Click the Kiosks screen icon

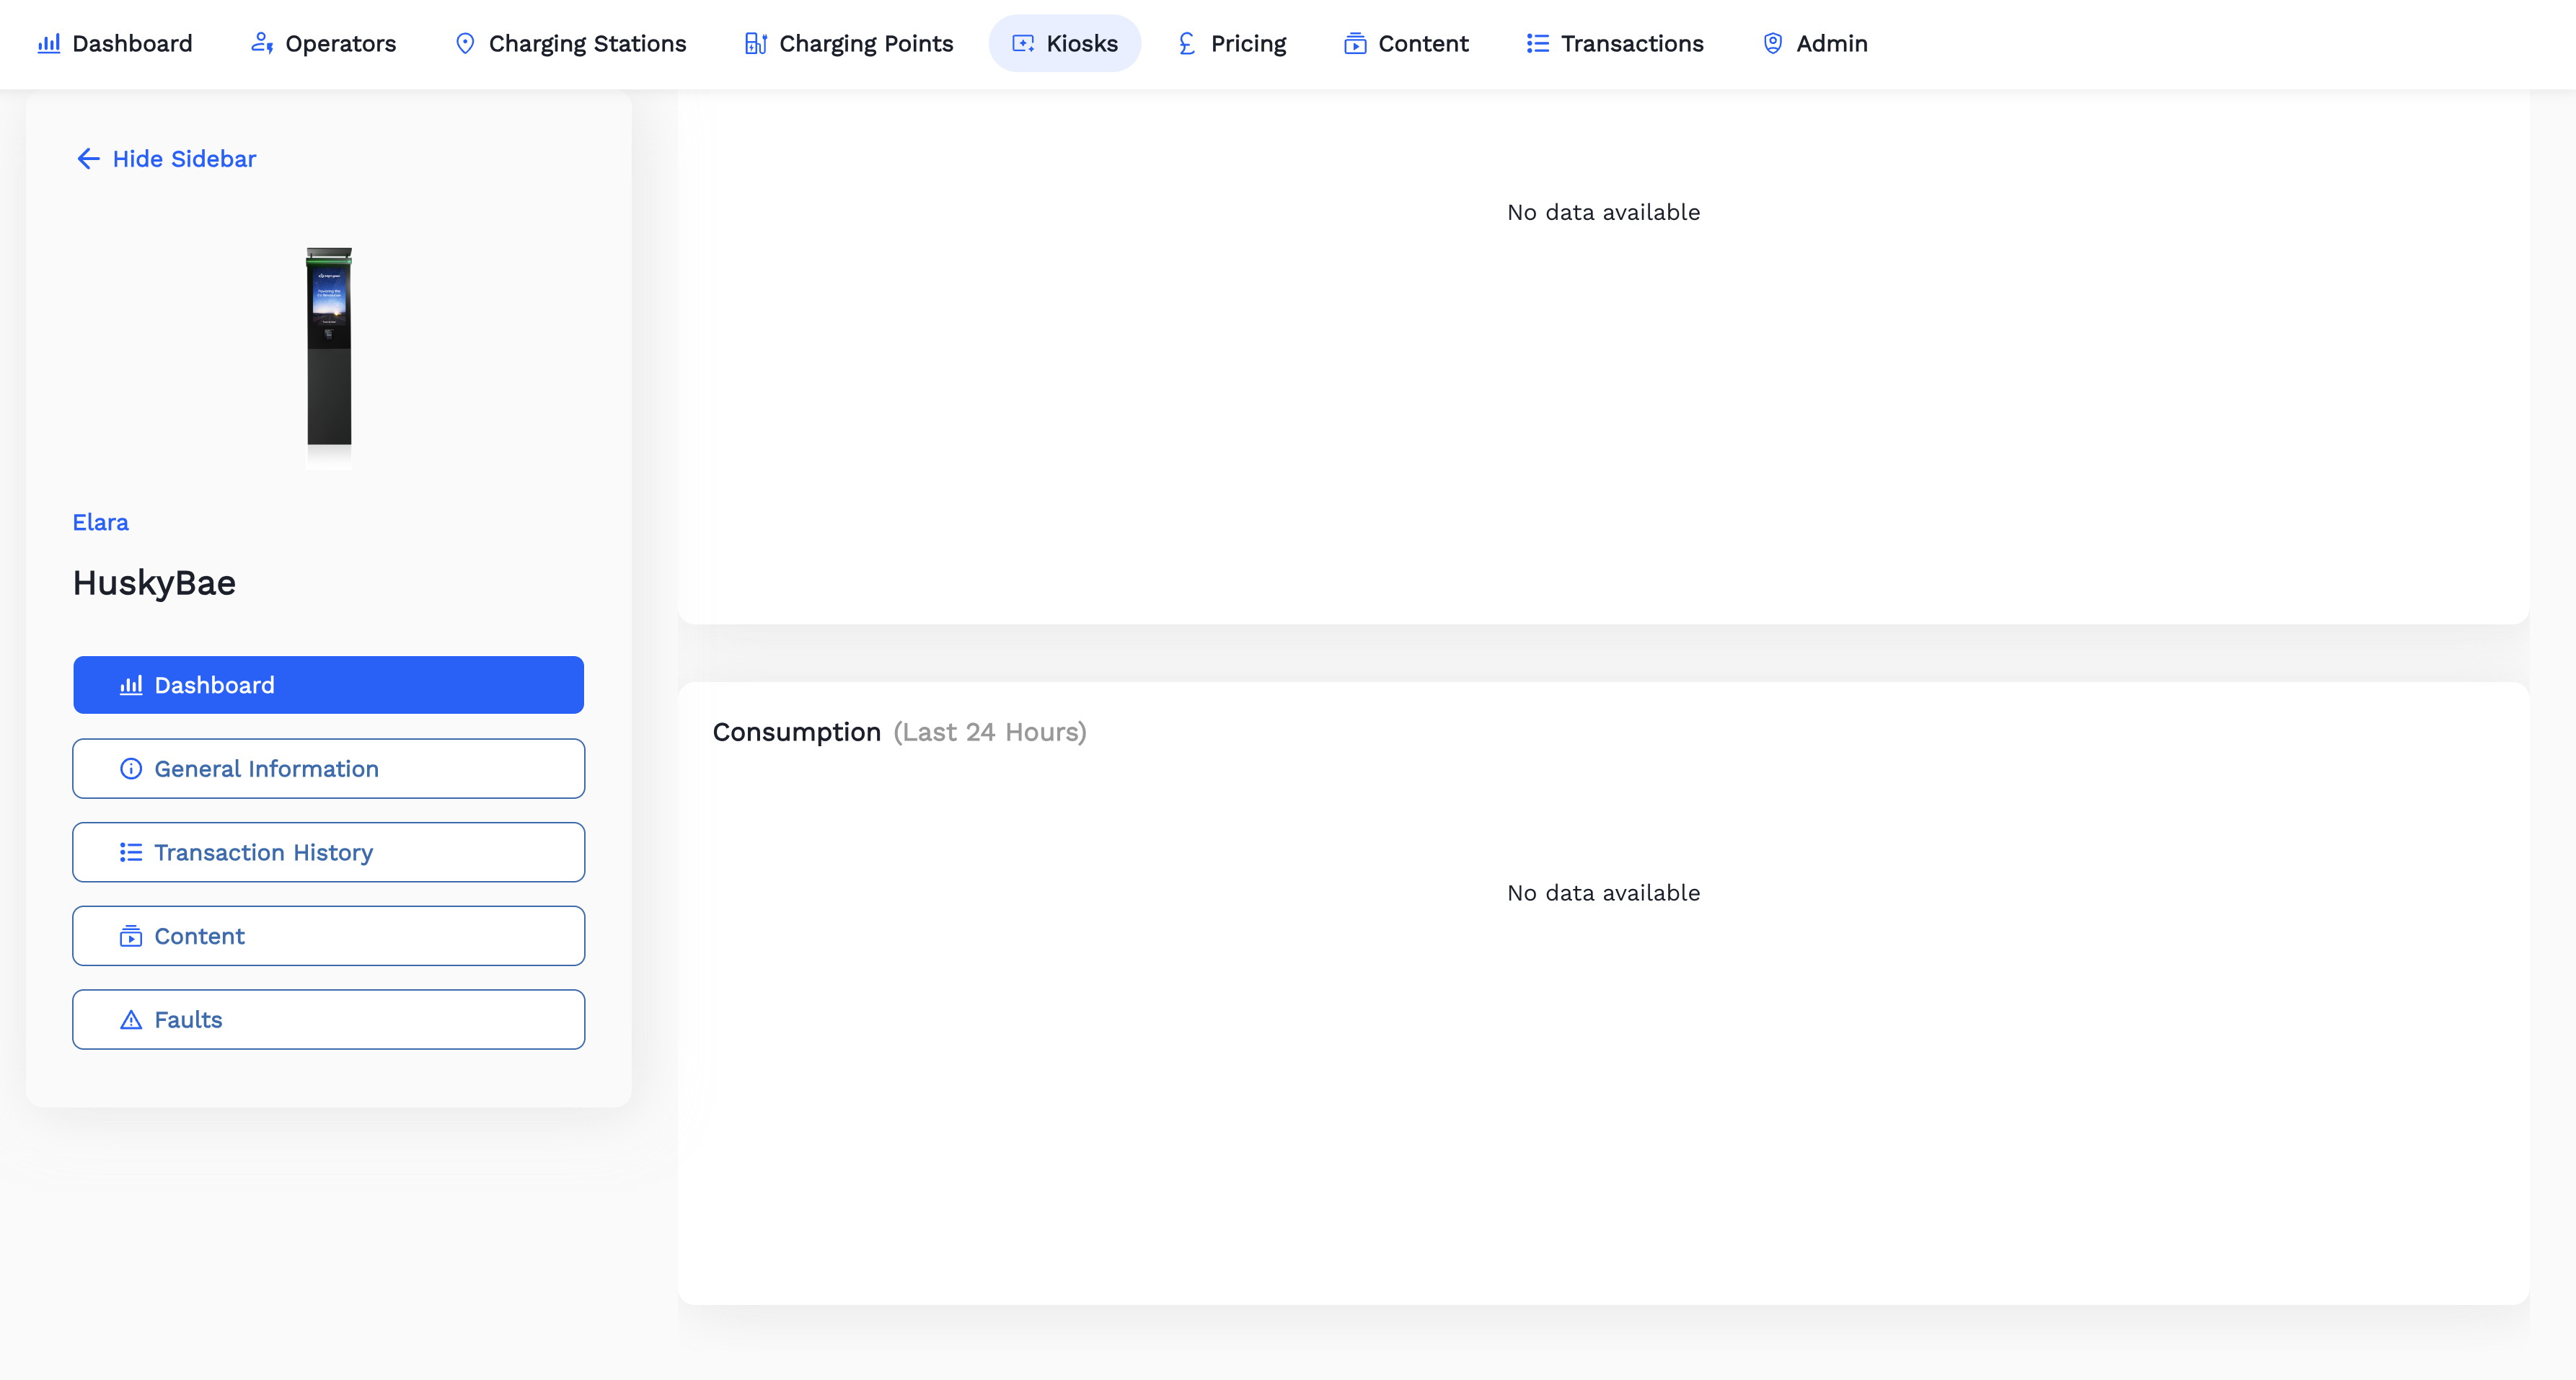coord(1023,43)
